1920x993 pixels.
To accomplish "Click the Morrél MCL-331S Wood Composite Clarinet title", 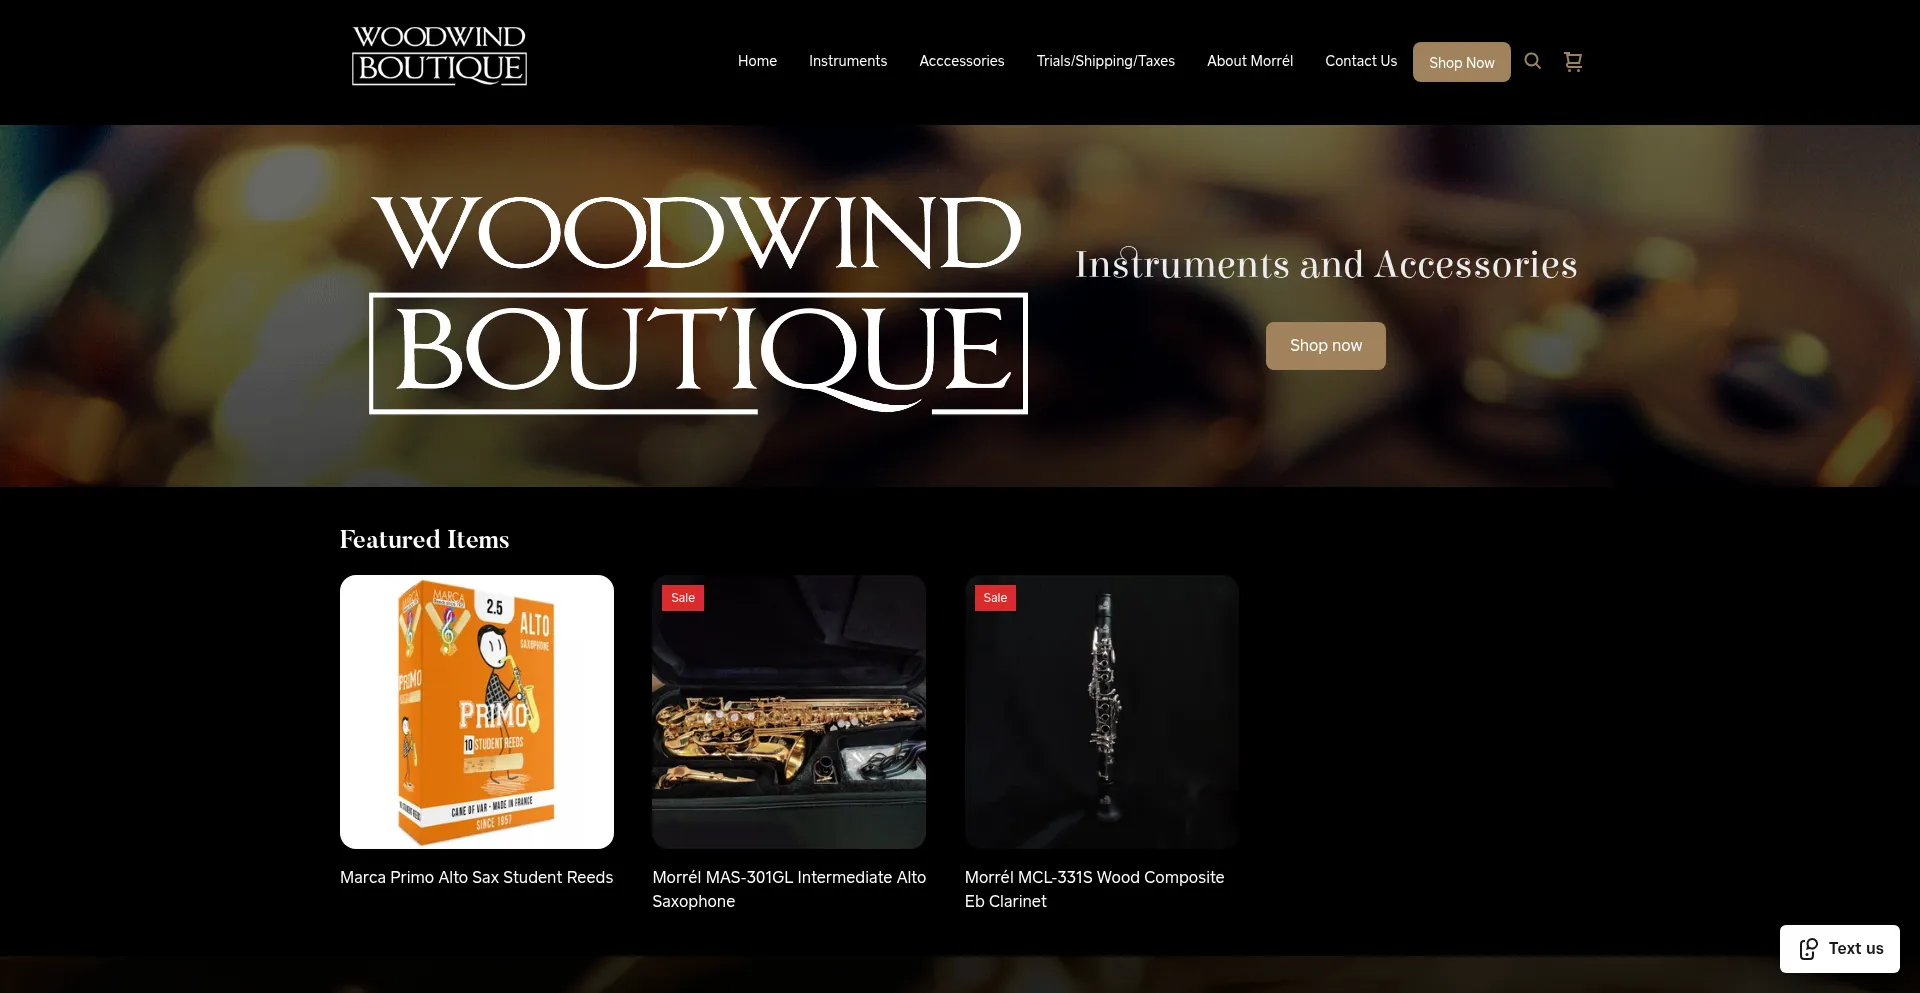I will point(1095,889).
